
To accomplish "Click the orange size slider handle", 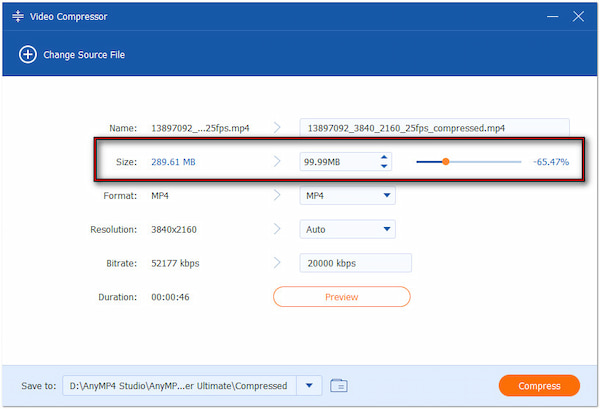I will (446, 161).
